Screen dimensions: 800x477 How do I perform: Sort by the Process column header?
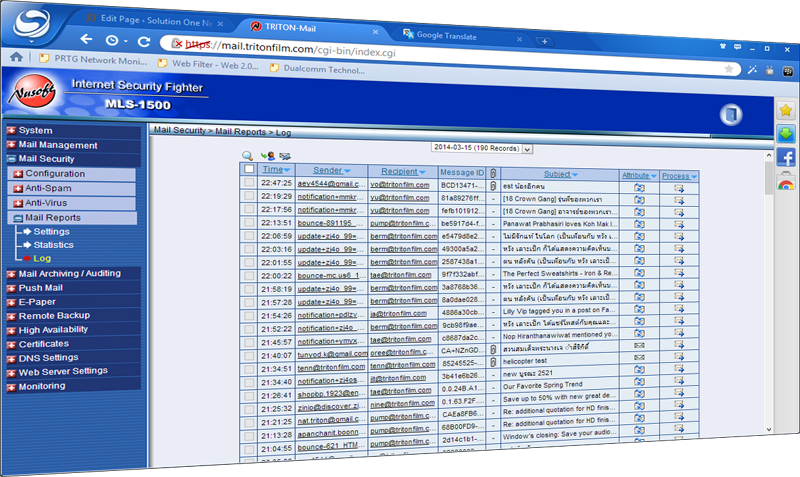679,176
